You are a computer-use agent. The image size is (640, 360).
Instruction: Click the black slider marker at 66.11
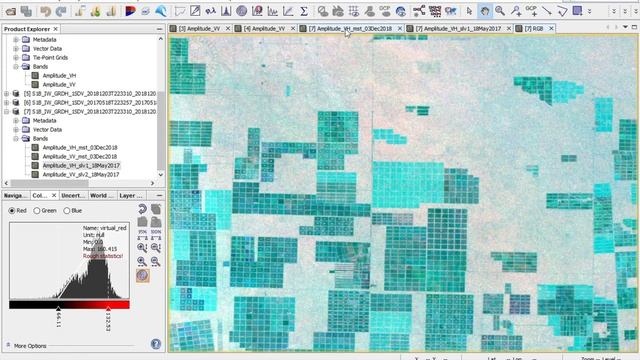[58, 309]
